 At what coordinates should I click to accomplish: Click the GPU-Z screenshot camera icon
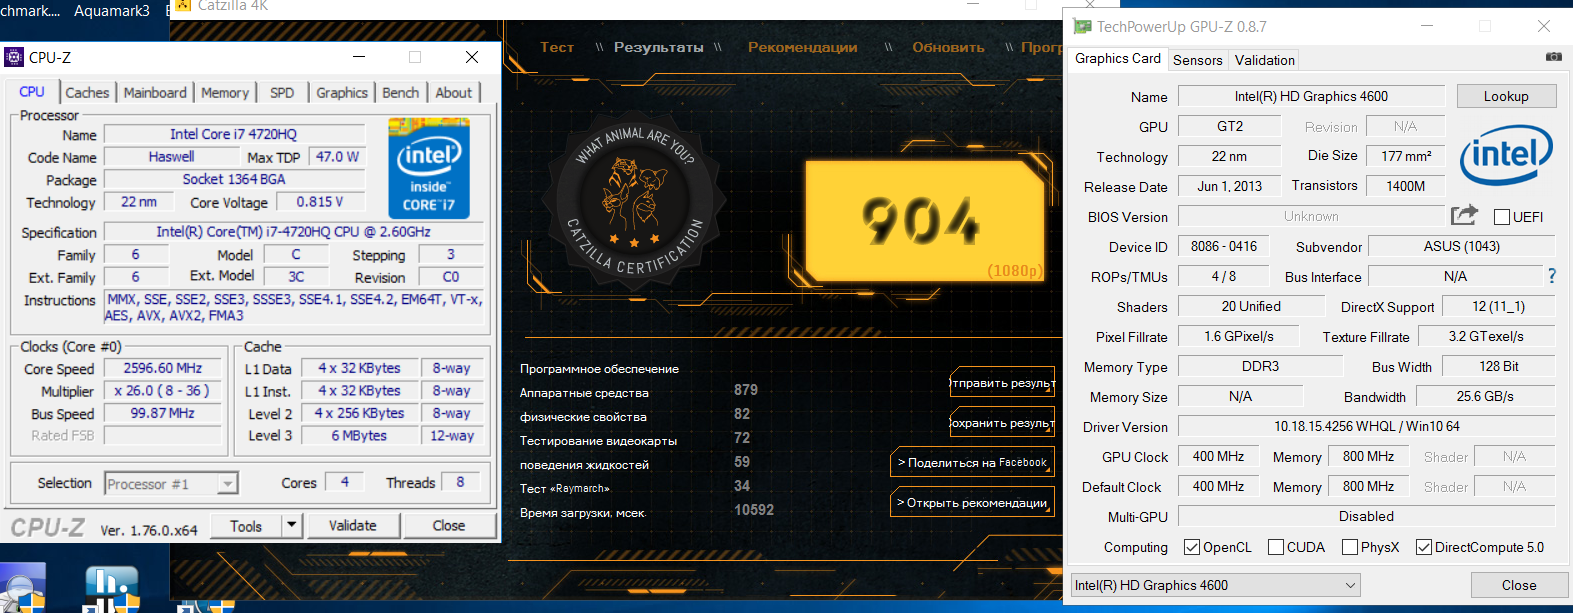coord(1553,57)
